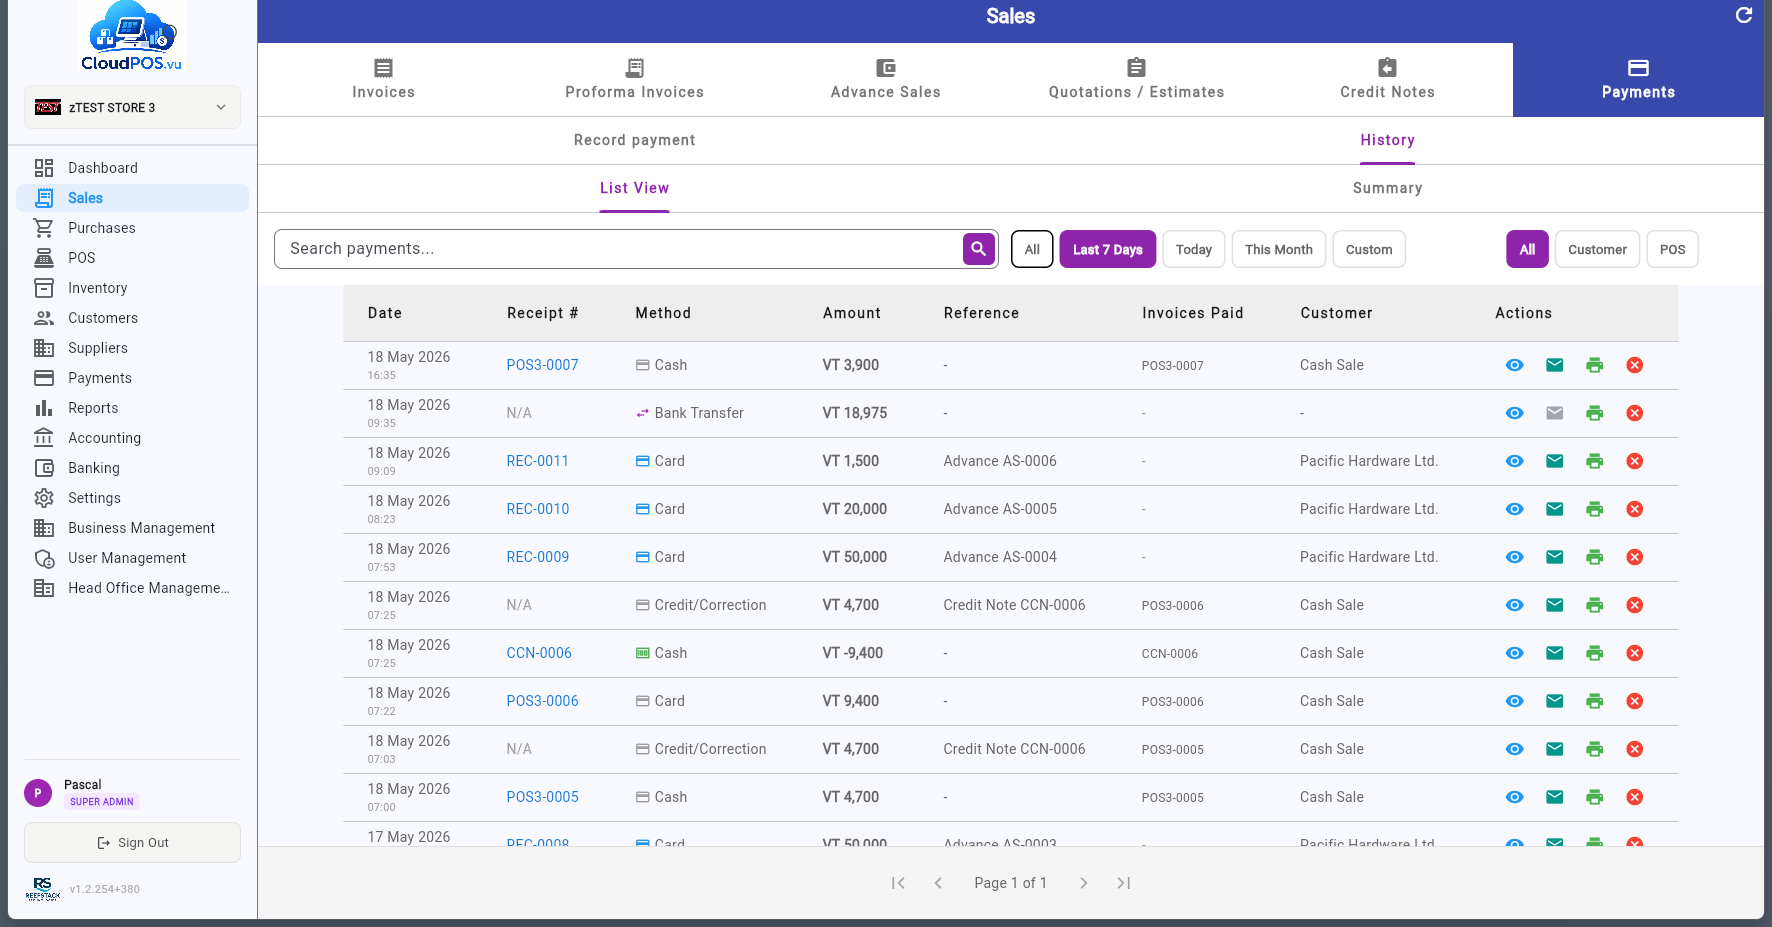The height and width of the screenshot is (927, 1772).
Task: Open Head Office Management from sidebar
Action: point(132,588)
